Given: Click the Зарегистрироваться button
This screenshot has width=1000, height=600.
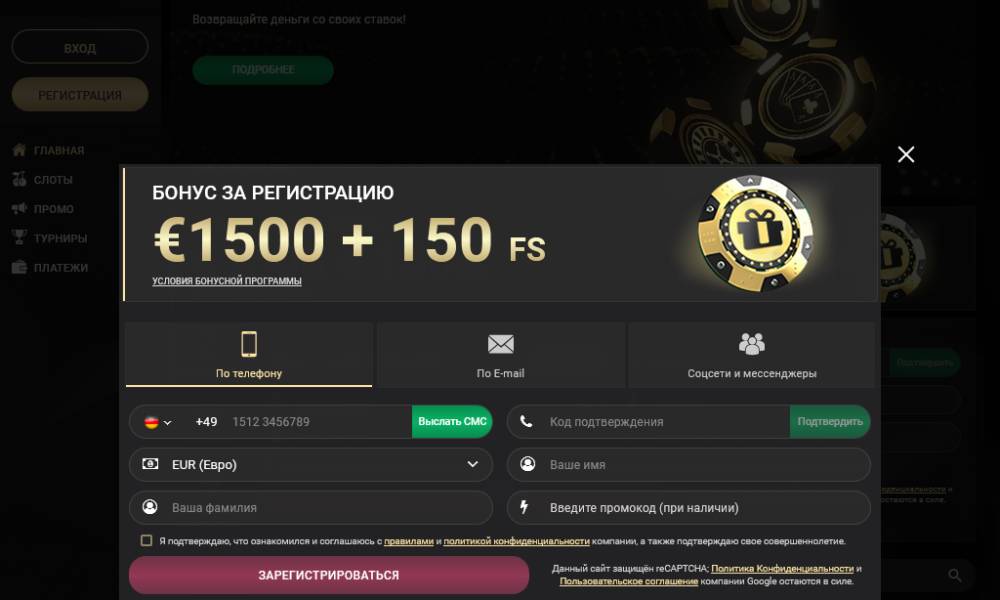Looking at the screenshot, I should (x=329, y=575).
